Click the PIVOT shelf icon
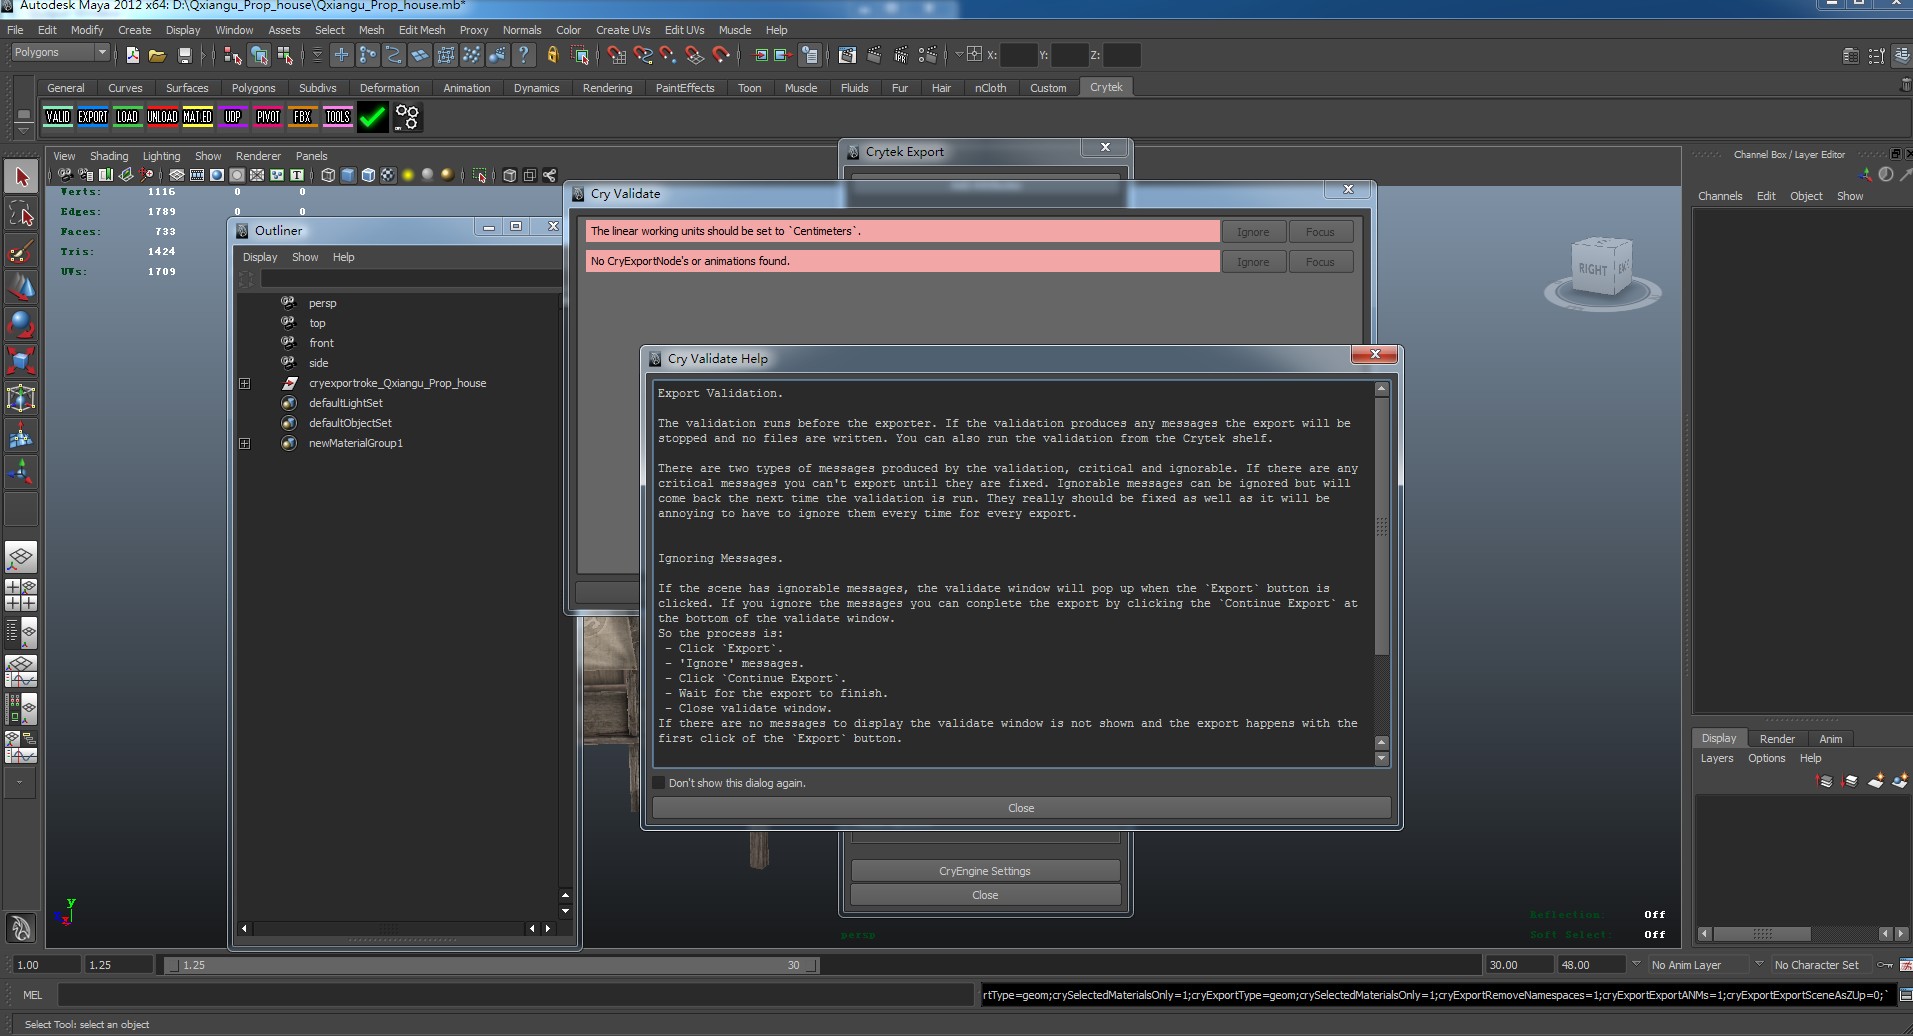 (x=268, y=117)
